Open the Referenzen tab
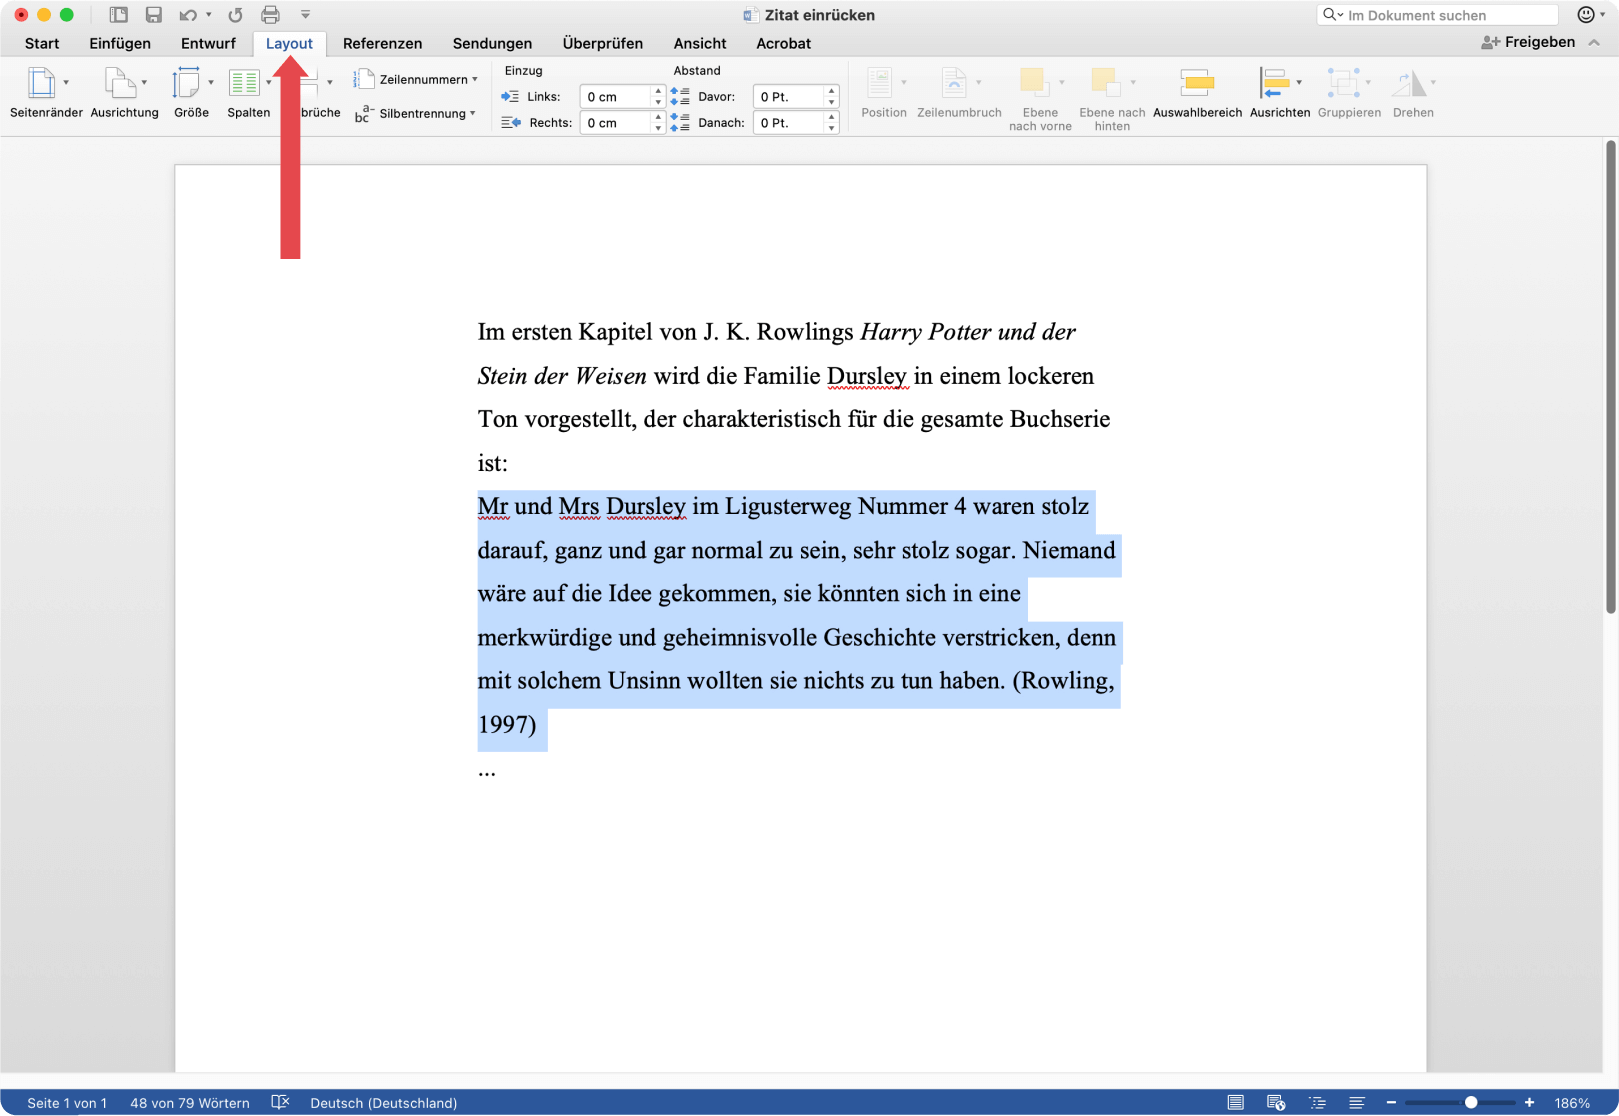1619x1116 pixels. pyautogui.click(x=382, y=43)
